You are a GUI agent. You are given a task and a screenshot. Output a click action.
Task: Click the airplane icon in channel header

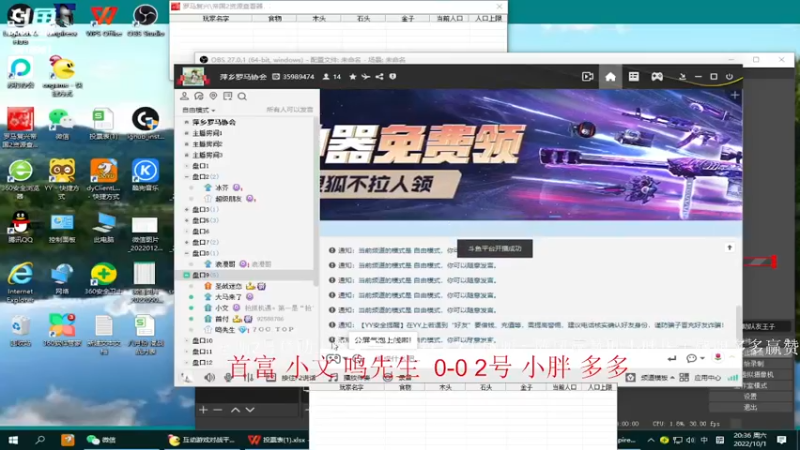tap(366, 77)
